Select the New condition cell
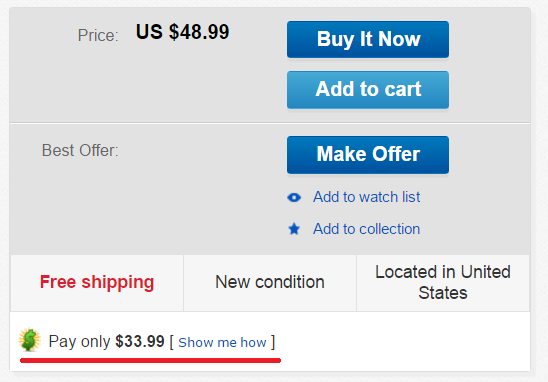 point(270,283)
